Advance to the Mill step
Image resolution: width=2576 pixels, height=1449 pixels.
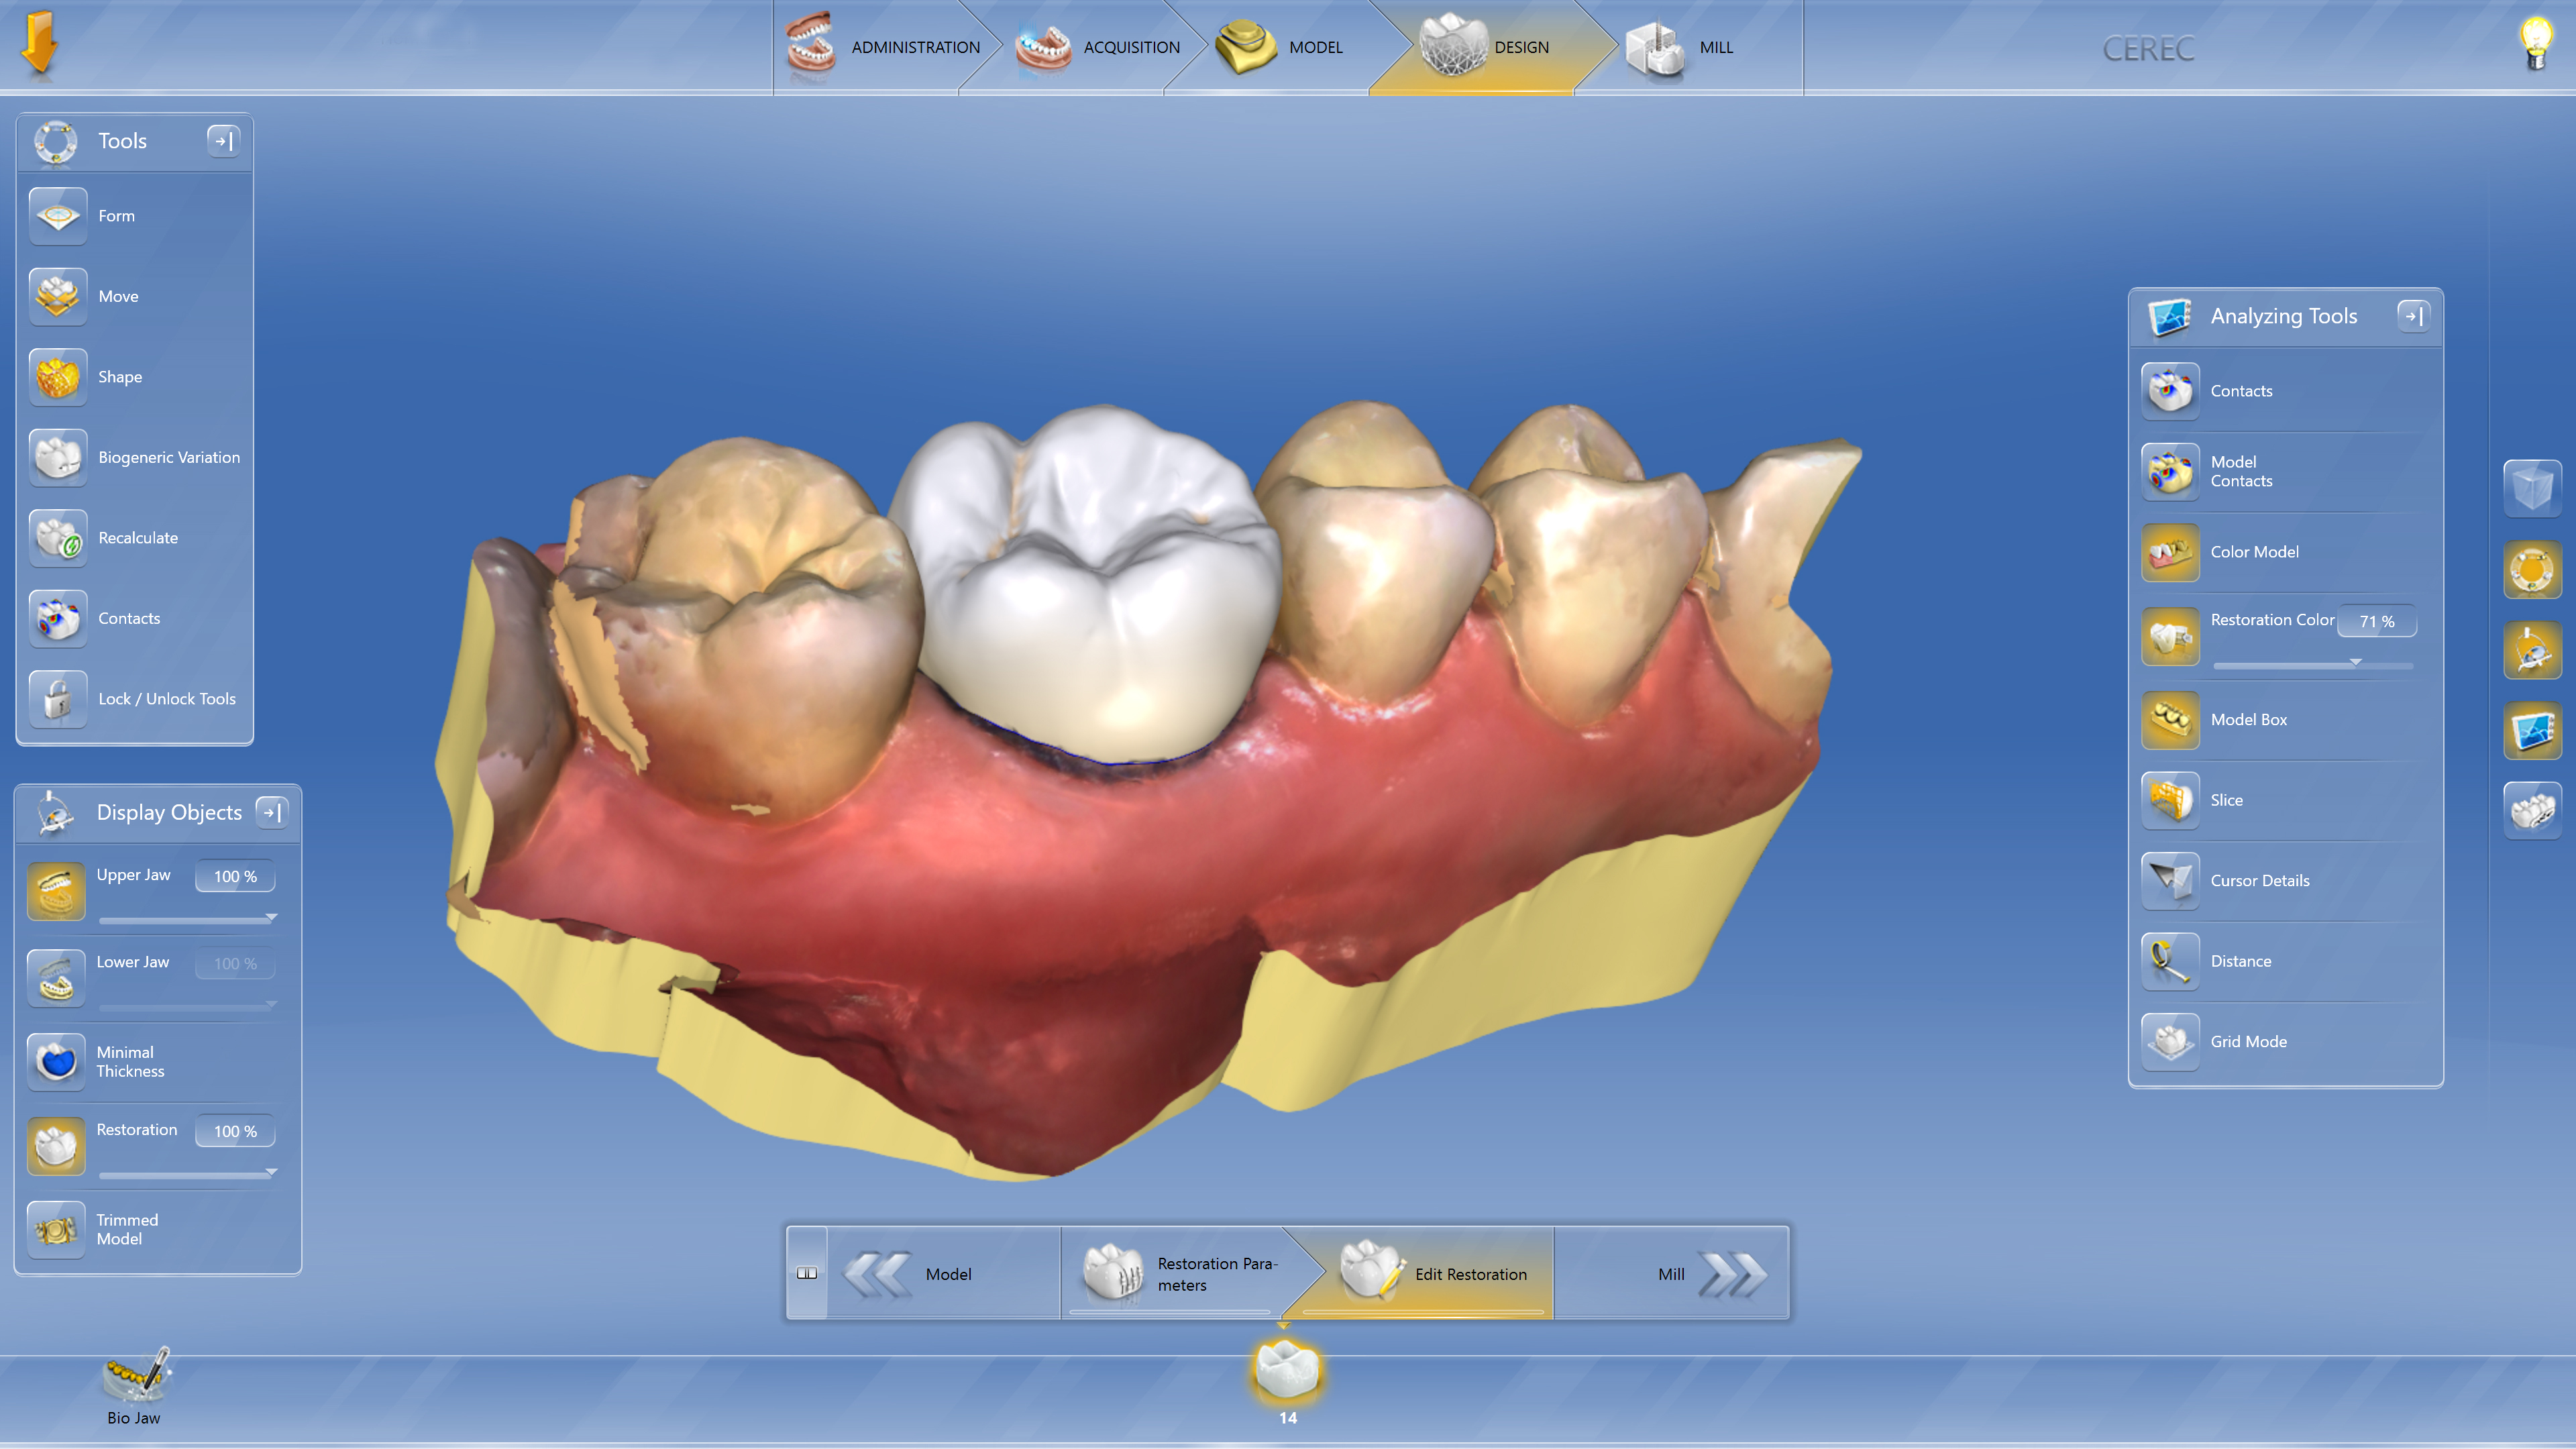[x=1671, y=1274]
